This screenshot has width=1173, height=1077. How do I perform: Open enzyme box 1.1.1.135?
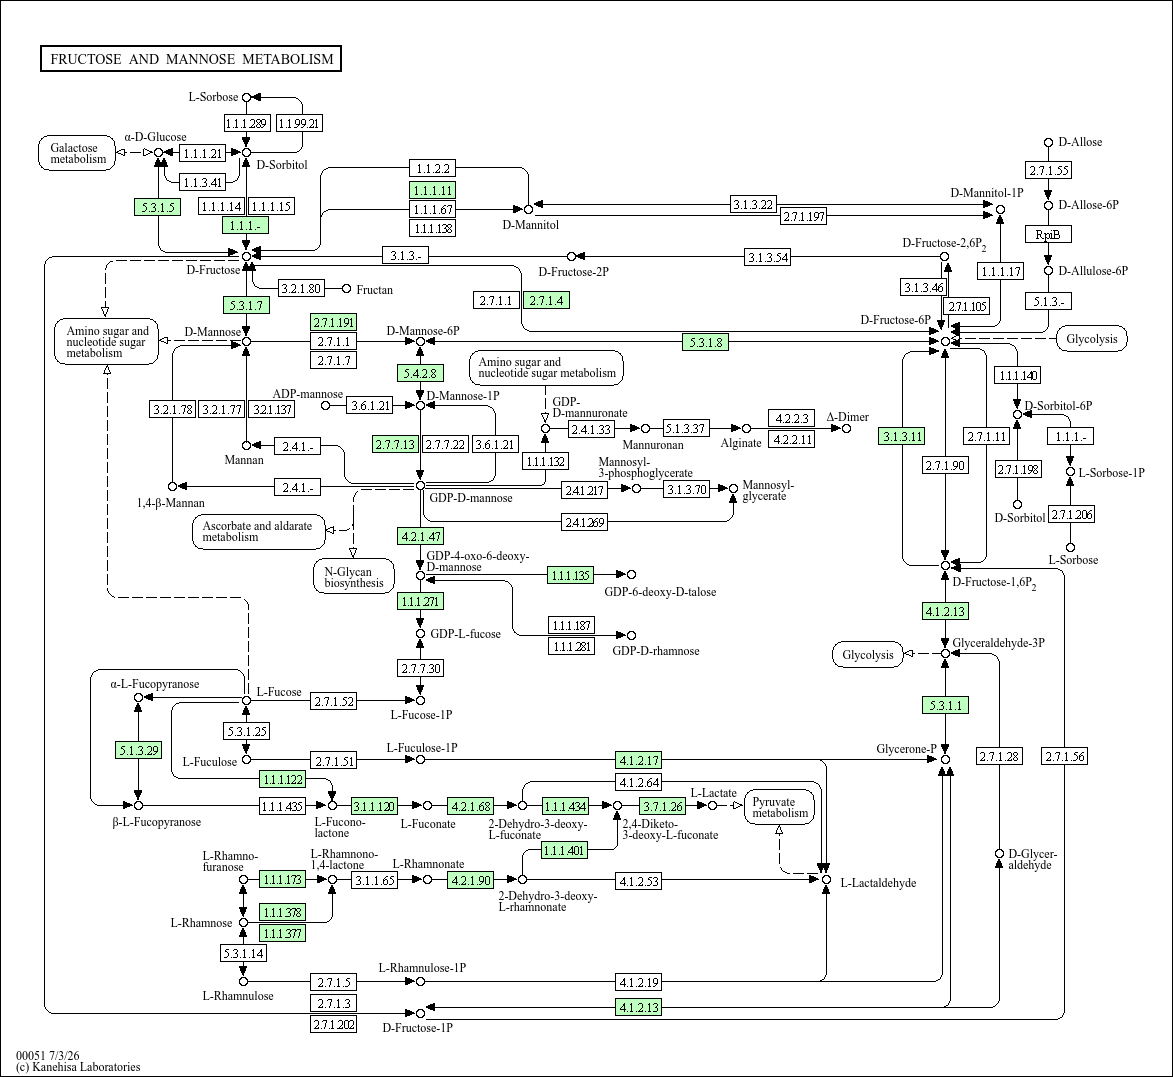[571, 575]
